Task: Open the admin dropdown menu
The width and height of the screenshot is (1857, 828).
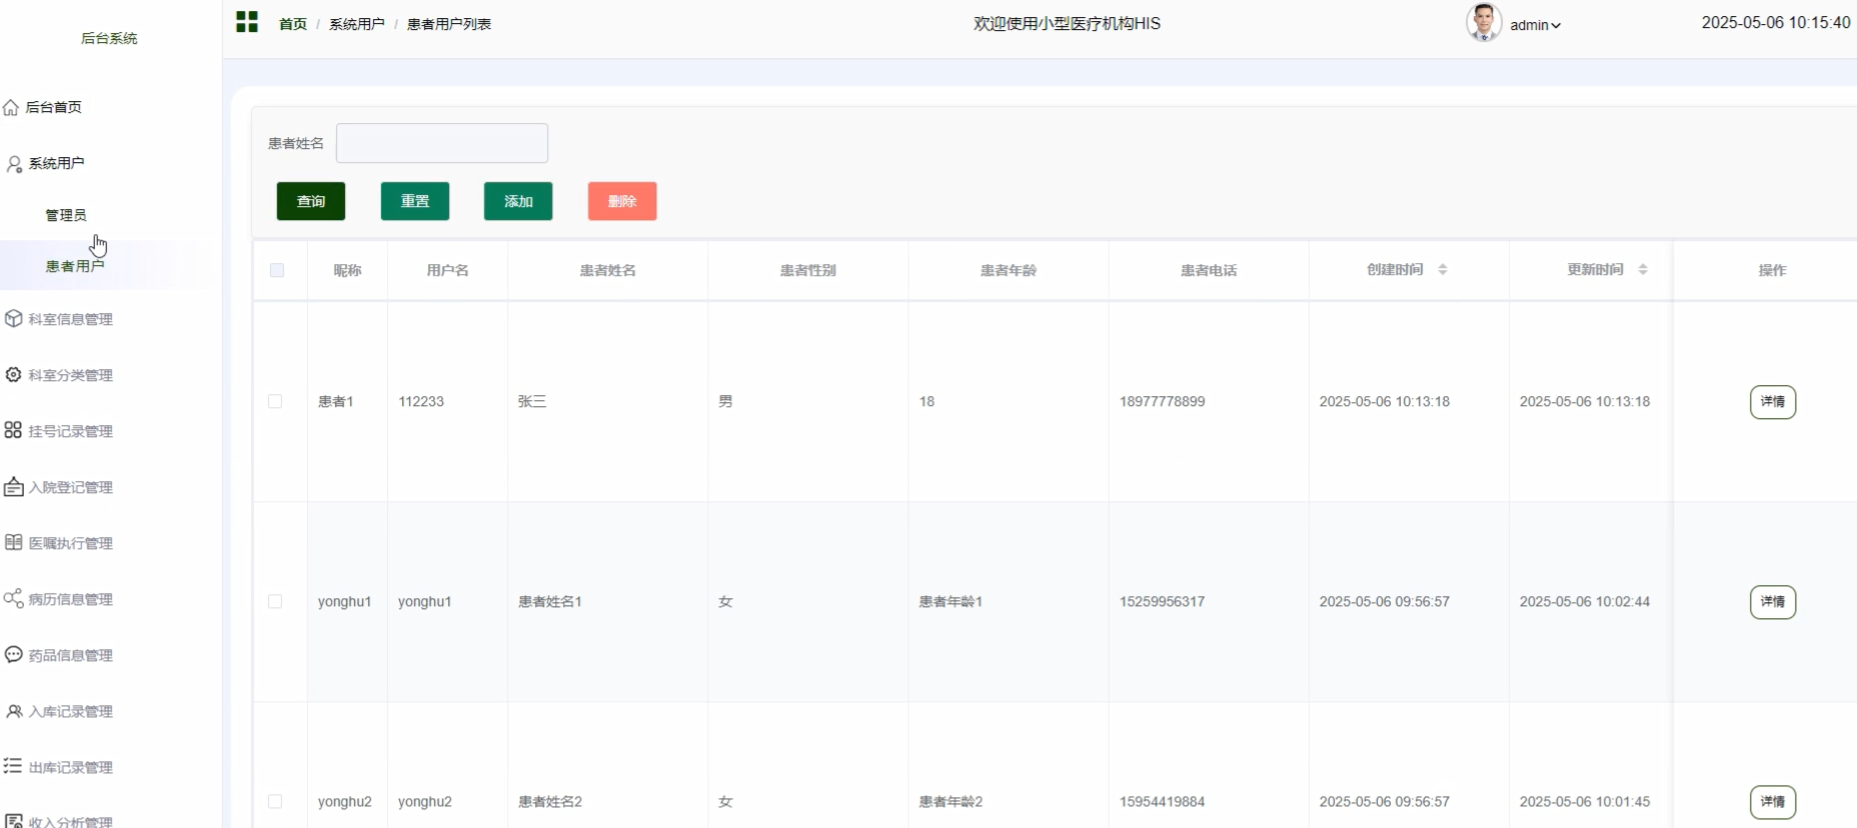Action: pyautogui.click(x=1535, y=25)
